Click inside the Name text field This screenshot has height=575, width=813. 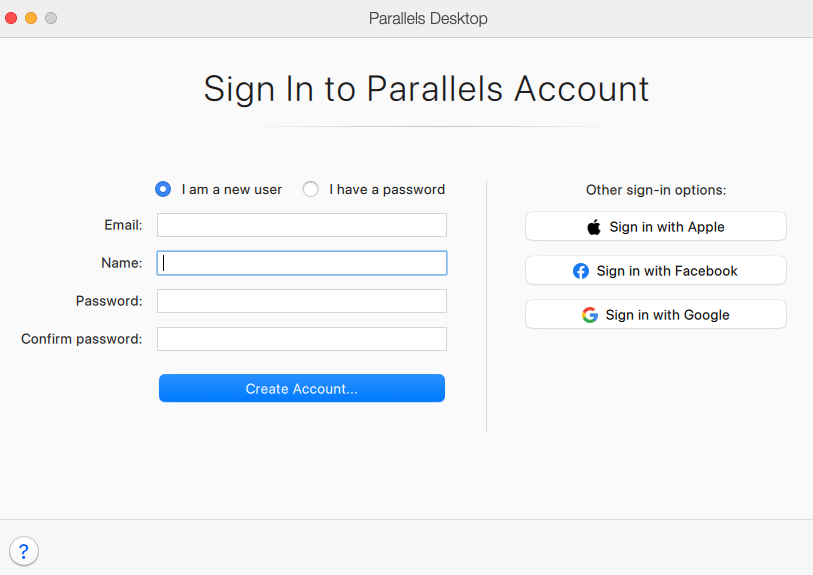(x=301, y=263)
